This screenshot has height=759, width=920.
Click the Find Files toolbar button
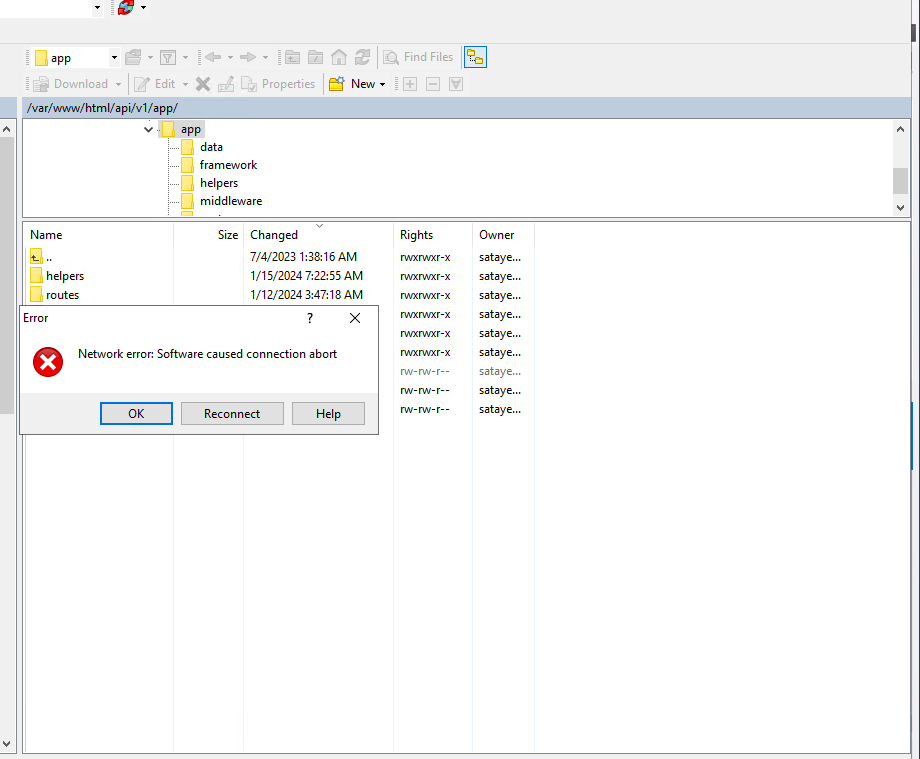click(418, 58)
